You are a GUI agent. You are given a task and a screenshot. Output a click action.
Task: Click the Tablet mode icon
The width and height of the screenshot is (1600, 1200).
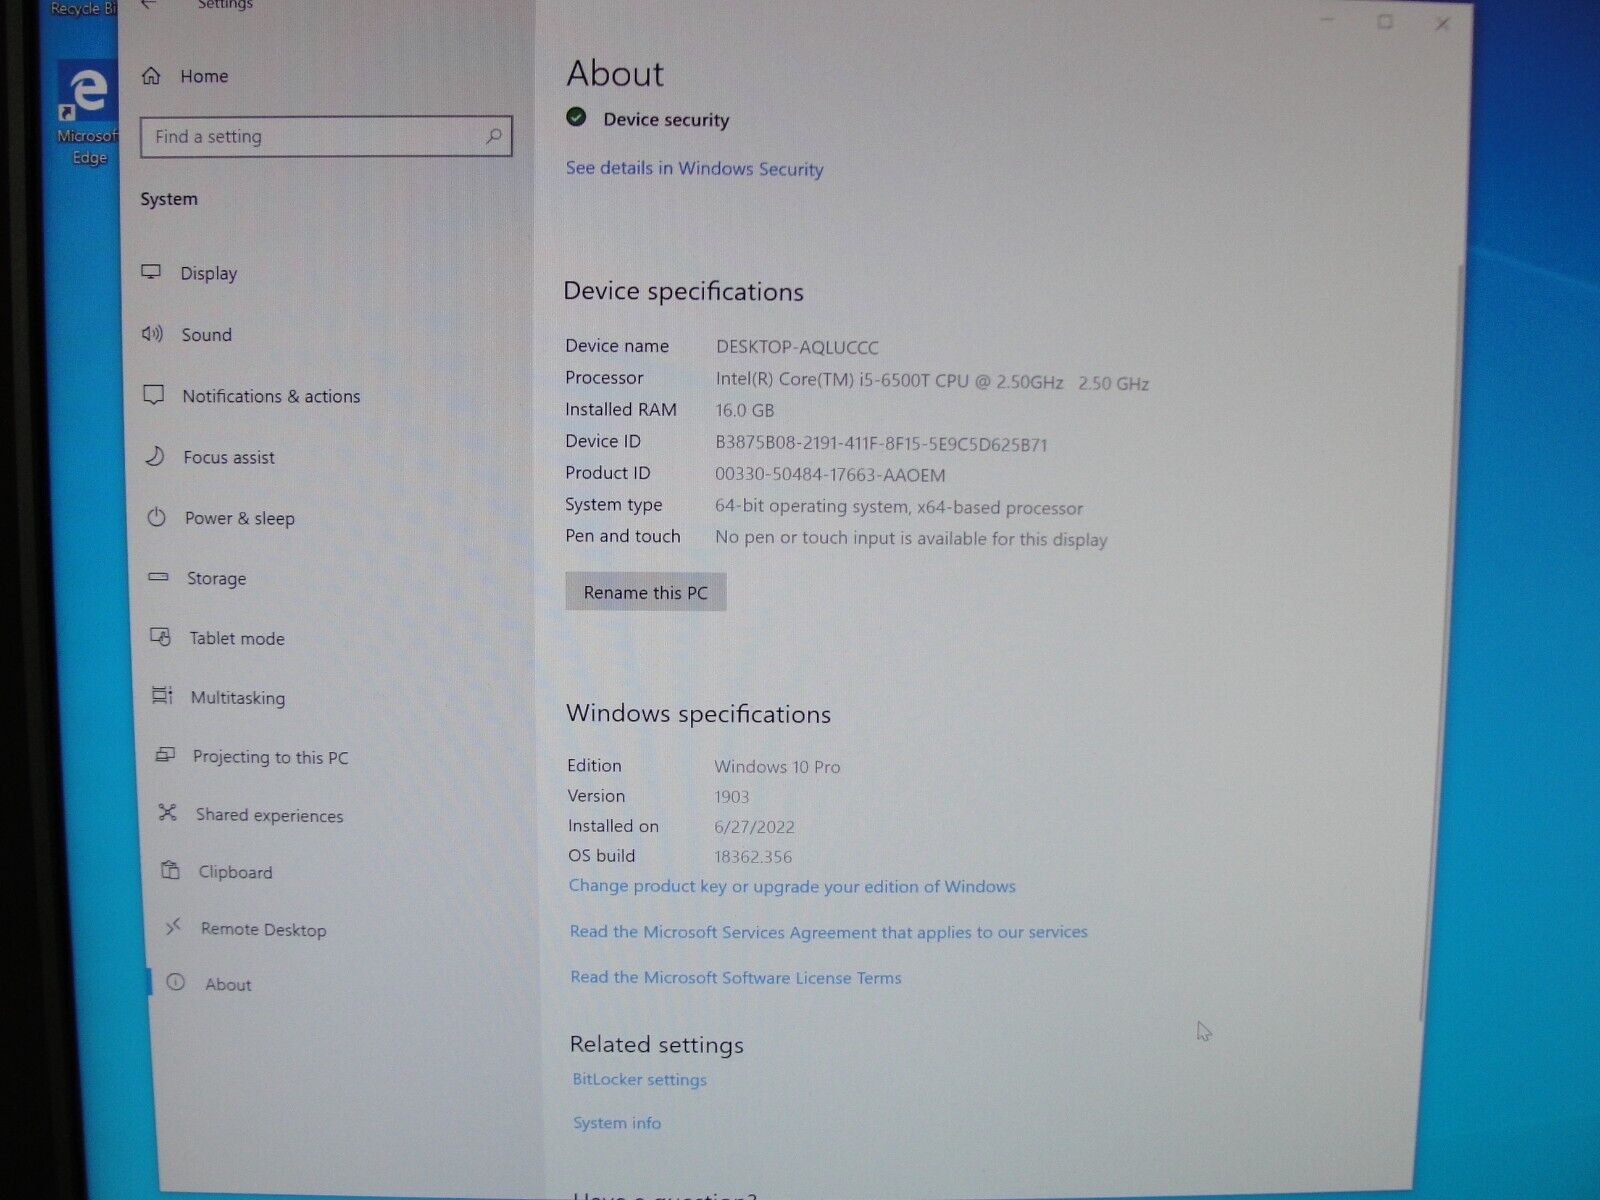[x=160, y=637]
